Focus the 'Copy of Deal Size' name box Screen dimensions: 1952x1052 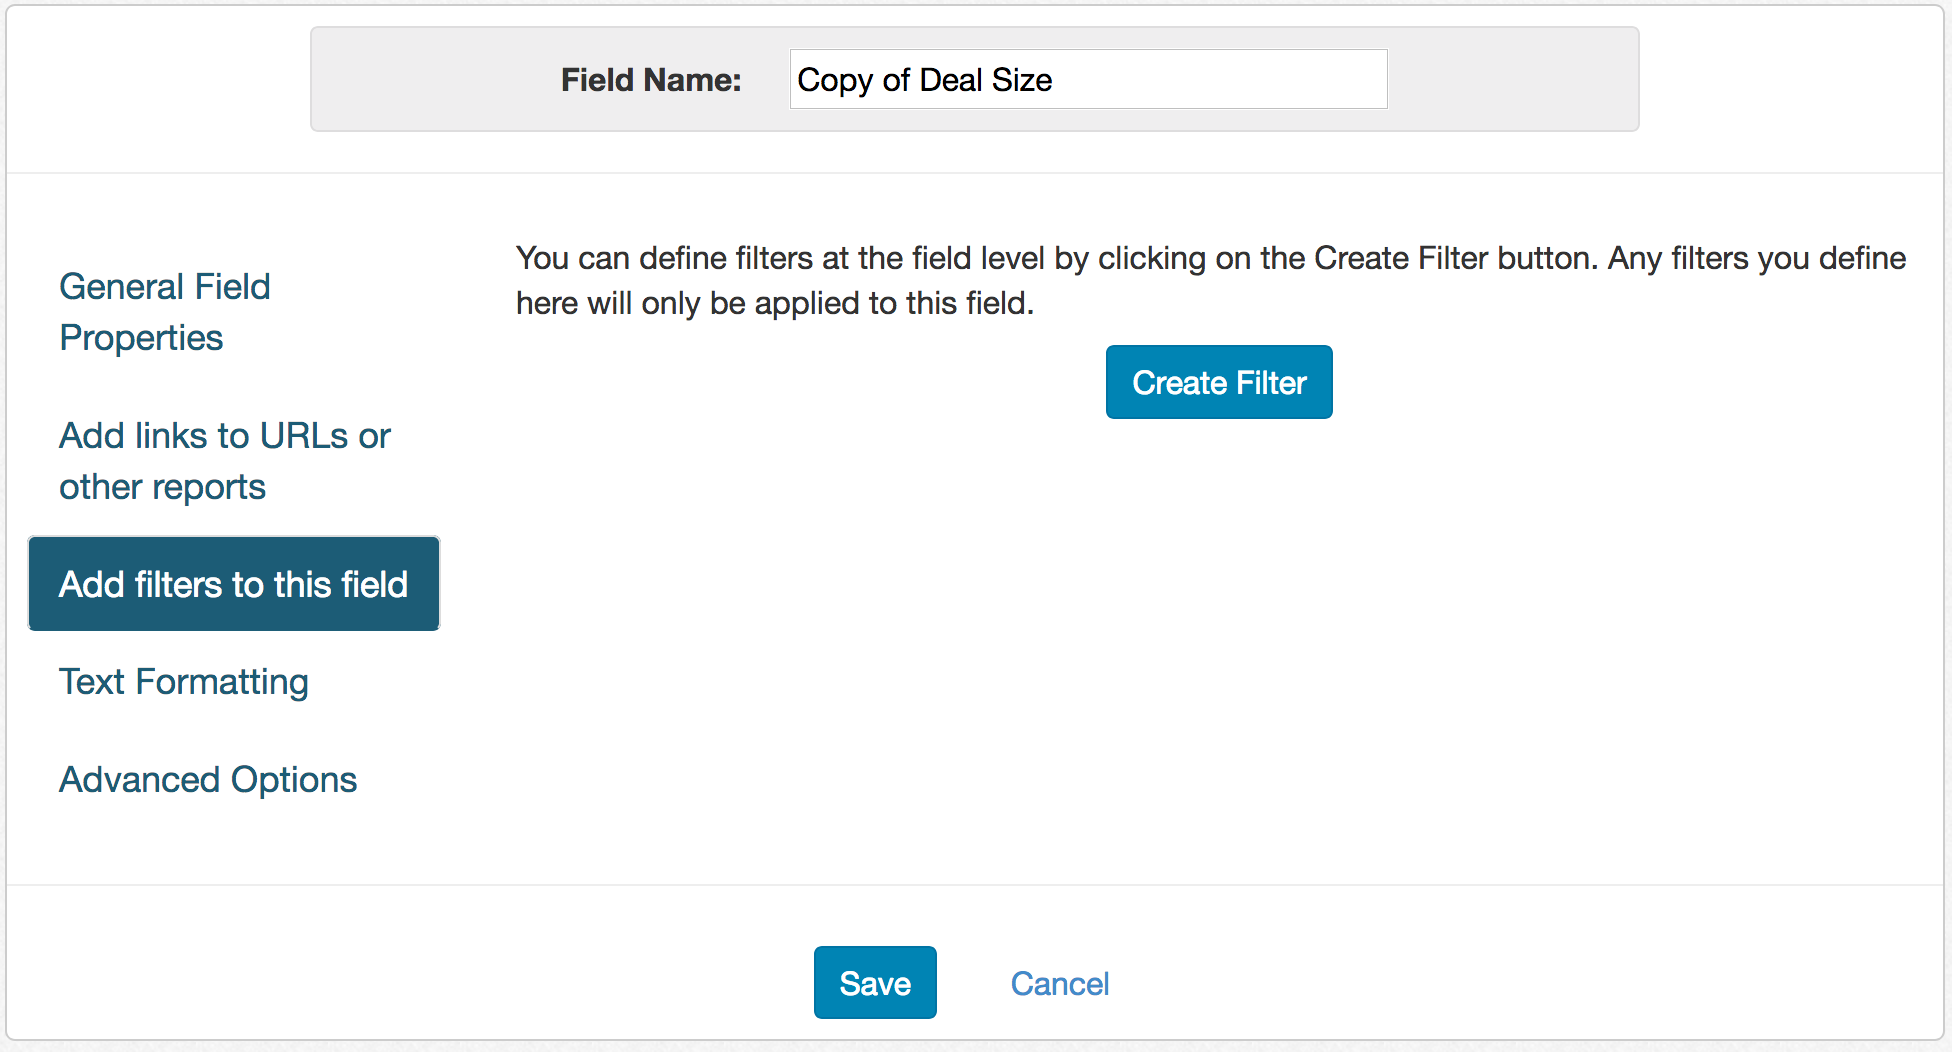click(x=1088, y=80)
